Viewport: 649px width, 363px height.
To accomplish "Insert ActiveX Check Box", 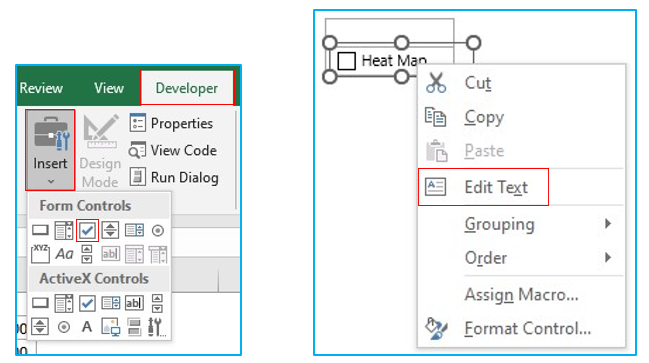I will coord(87,303).
